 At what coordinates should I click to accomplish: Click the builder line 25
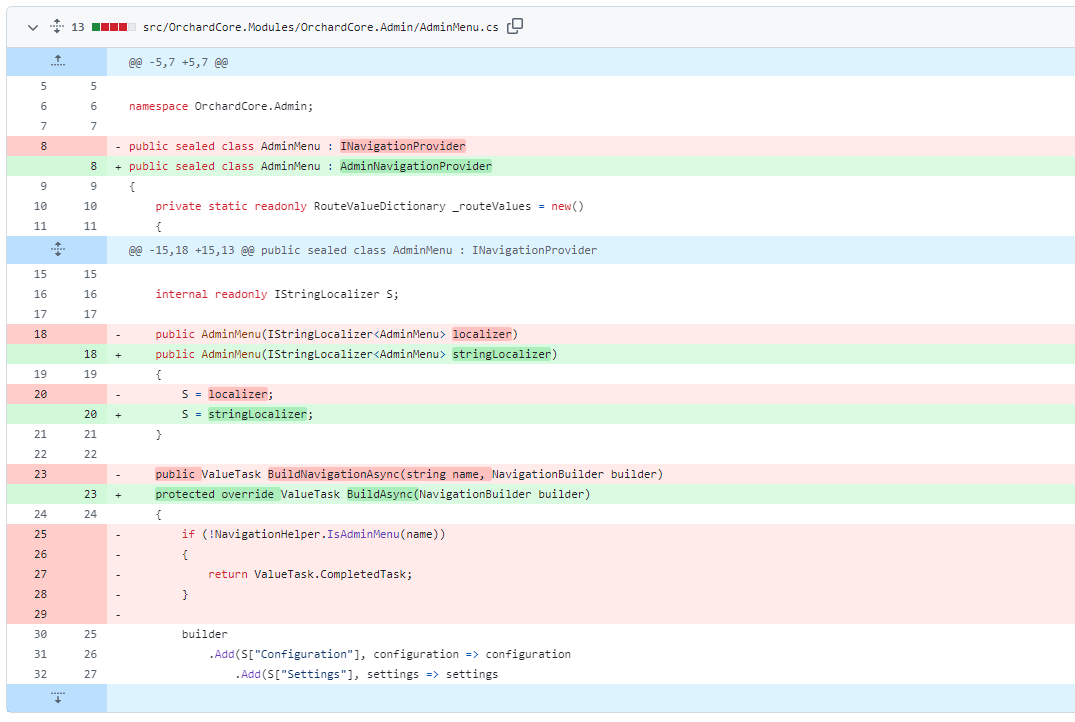pyautogui.click(x=204, y=634)
